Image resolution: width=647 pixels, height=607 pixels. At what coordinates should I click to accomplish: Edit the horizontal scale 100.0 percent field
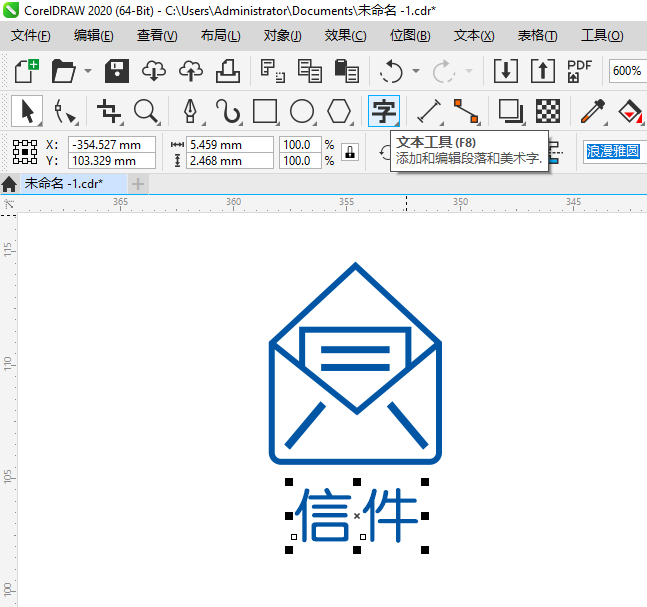[300, 145]
